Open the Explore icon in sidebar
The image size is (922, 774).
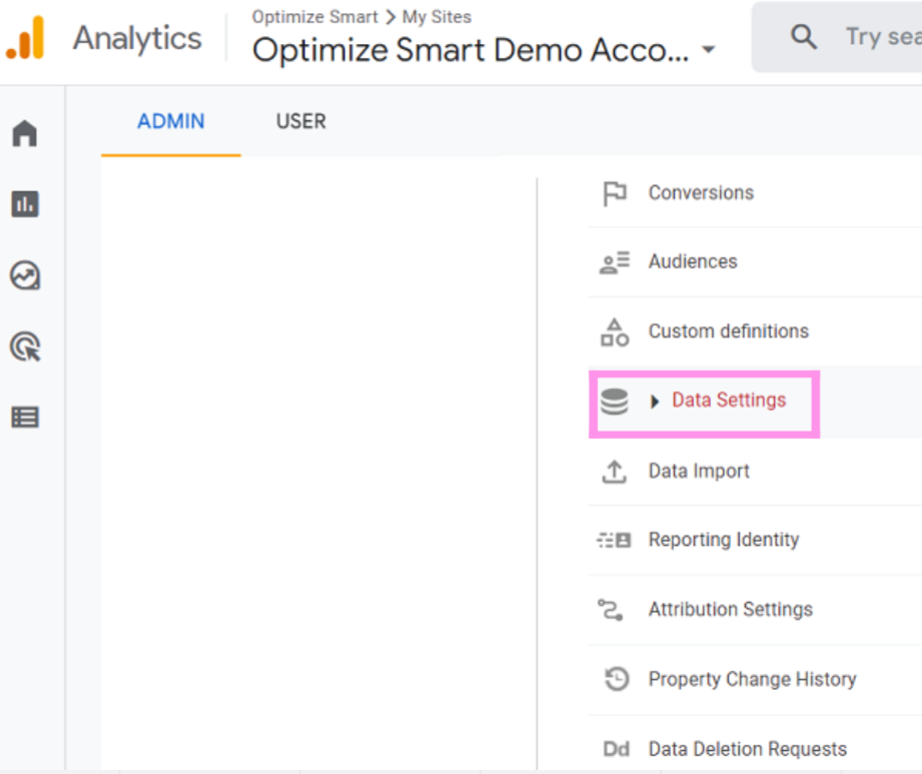pyautogui.click(x=25, y=275)
